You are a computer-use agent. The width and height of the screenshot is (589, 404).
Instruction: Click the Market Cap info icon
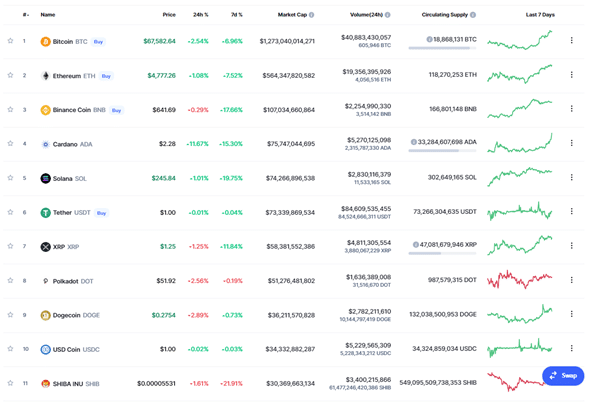[311, 15]
